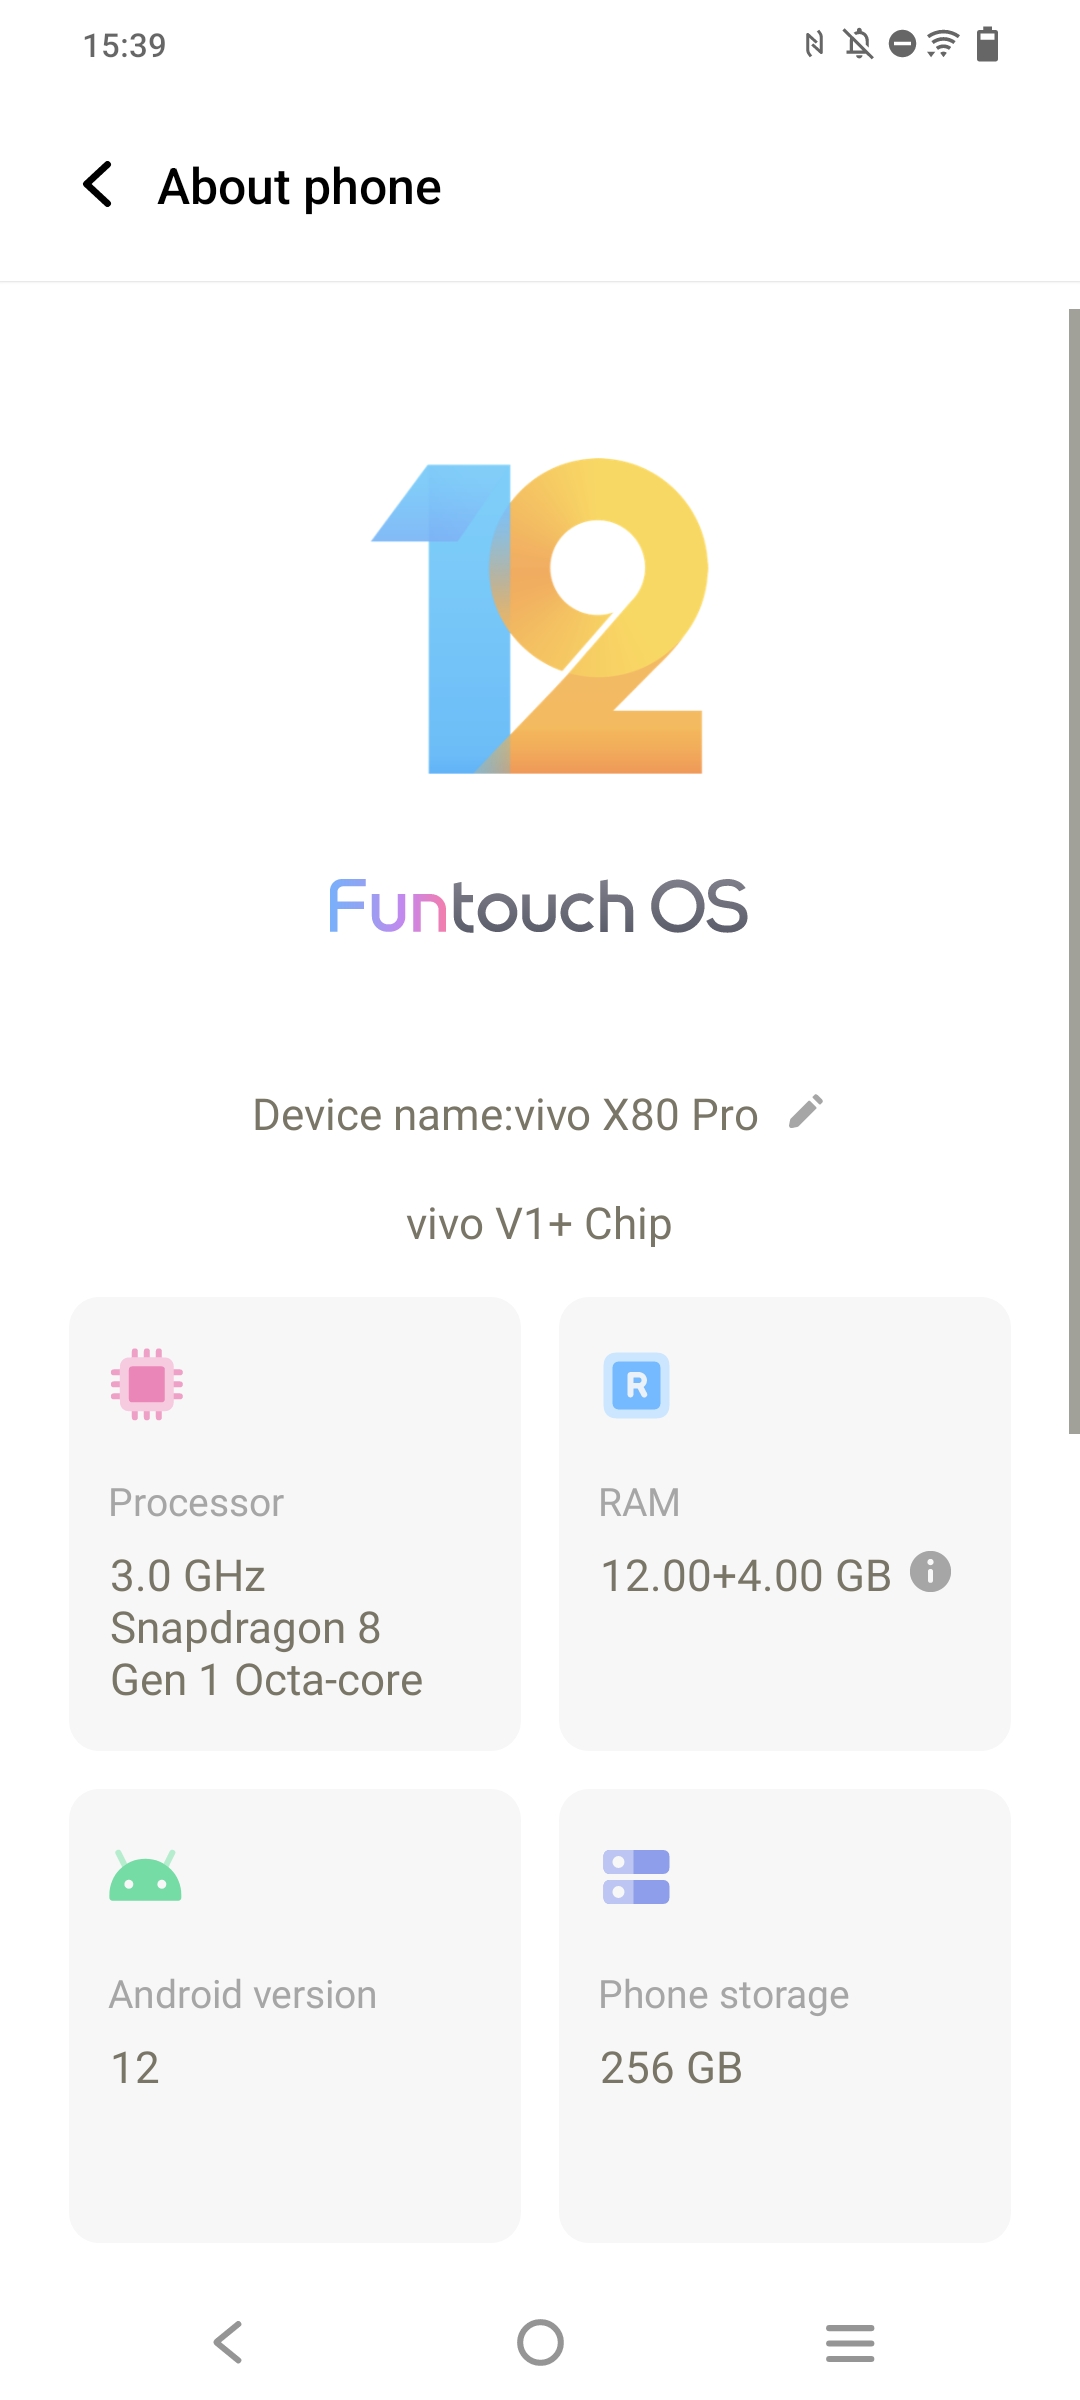Image resolution: width=1080 pixels, height=2400 pixels.
Task: Tap the green Android robot icon
Action: 145,1876
